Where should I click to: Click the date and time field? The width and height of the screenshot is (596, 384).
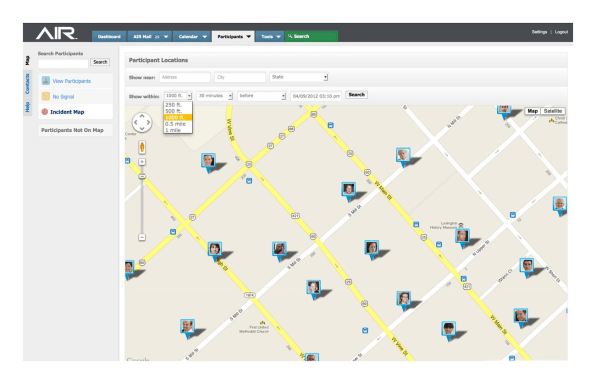tap(316, 96)
